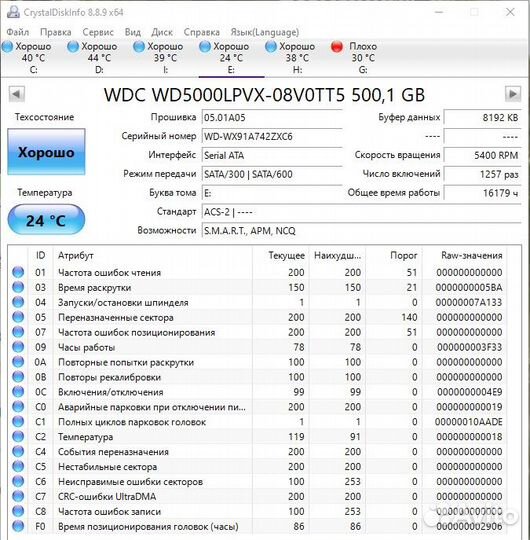Screen dimensions: 530x540
Task: Open the Язык(Language) menu
Action: pyautogui.click(x=264, y=32)
